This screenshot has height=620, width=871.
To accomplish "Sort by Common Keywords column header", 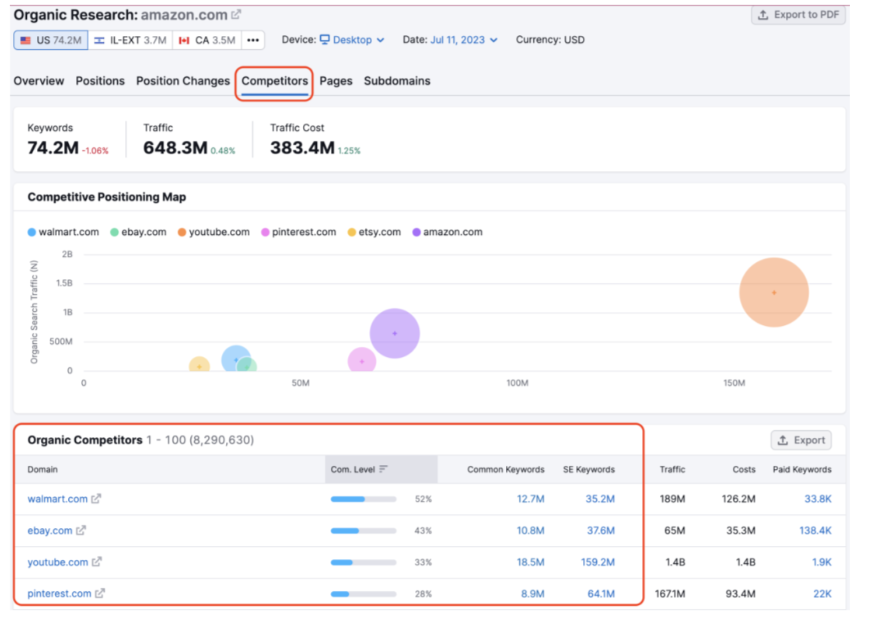I will [505, 469].
